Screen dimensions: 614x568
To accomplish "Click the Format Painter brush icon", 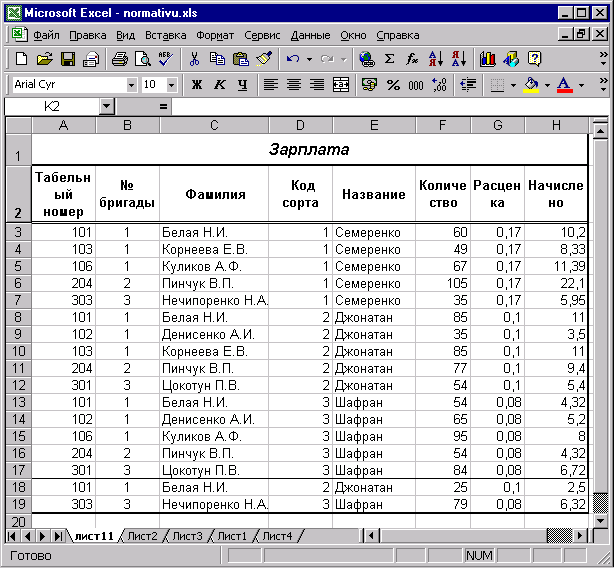I will pyautogui.click(x=264, y=59).
